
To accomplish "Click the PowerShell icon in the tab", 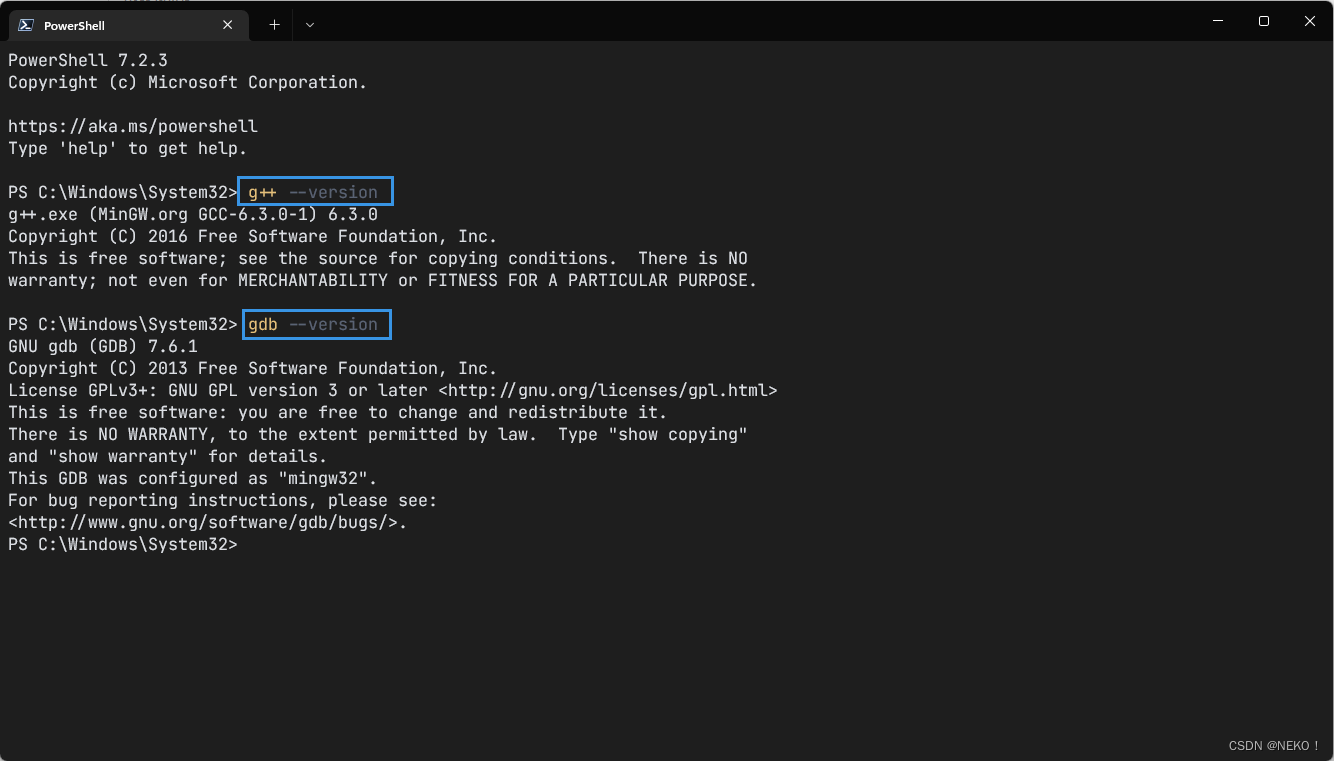I will (x=26, y=25).
